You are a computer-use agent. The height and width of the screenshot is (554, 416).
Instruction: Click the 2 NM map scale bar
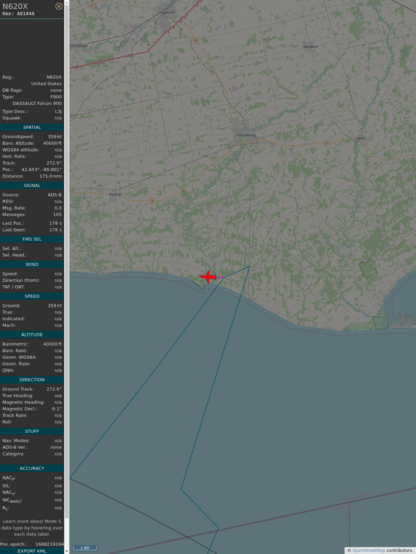(x=85, y=548)
